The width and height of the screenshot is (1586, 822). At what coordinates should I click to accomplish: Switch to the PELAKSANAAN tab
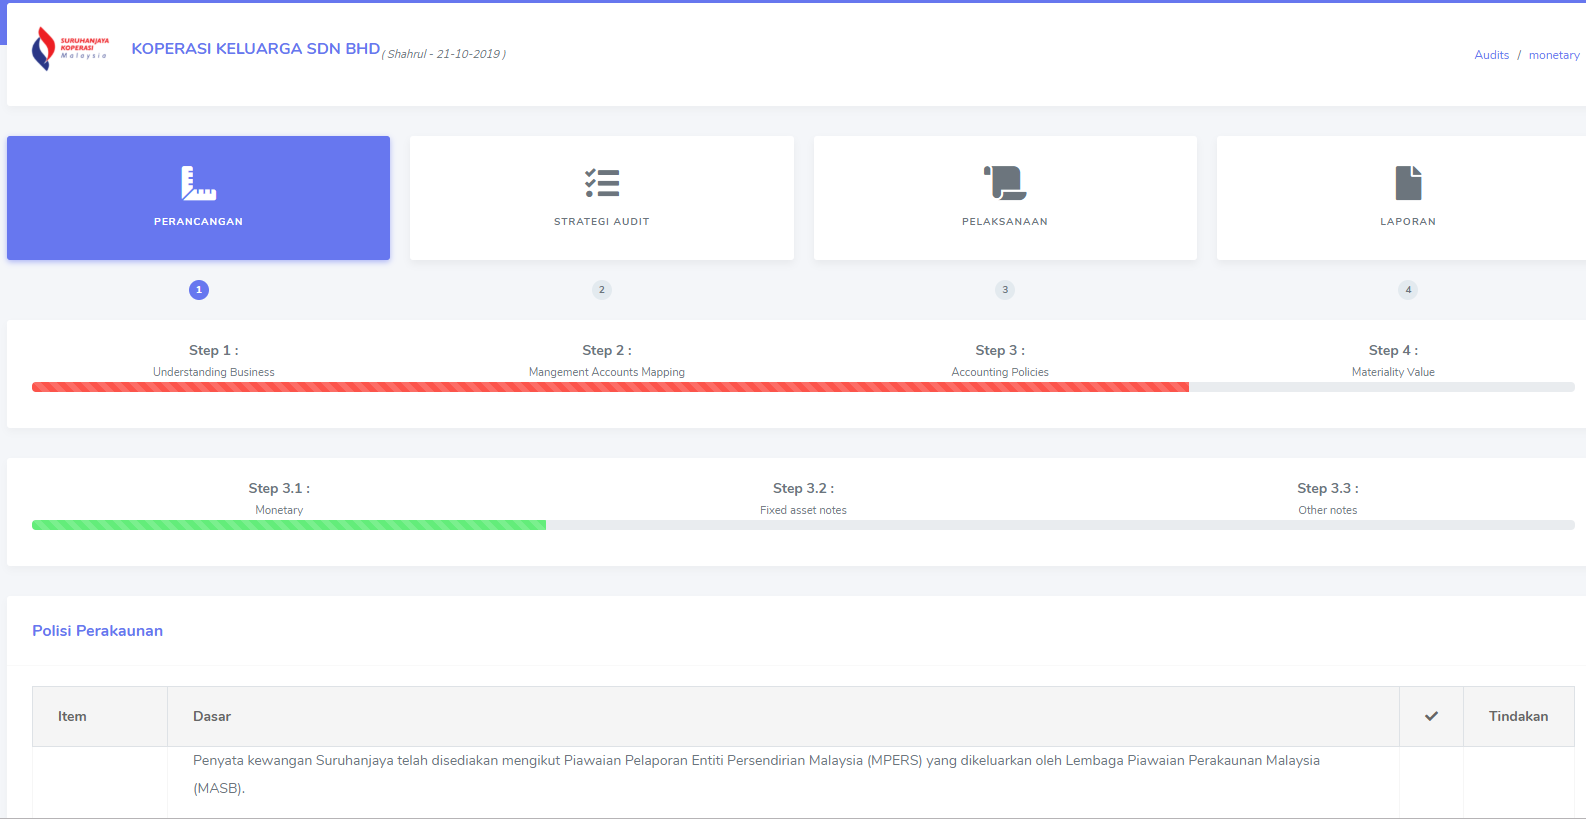(1005, 198)
